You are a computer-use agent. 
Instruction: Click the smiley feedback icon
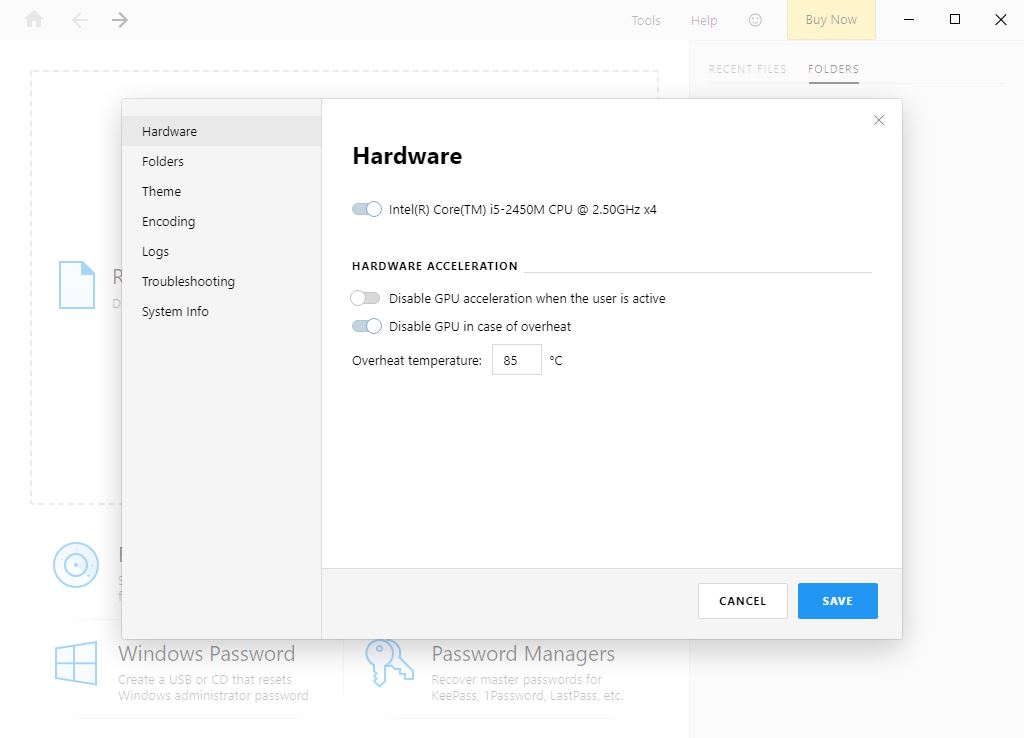(755, 20)
